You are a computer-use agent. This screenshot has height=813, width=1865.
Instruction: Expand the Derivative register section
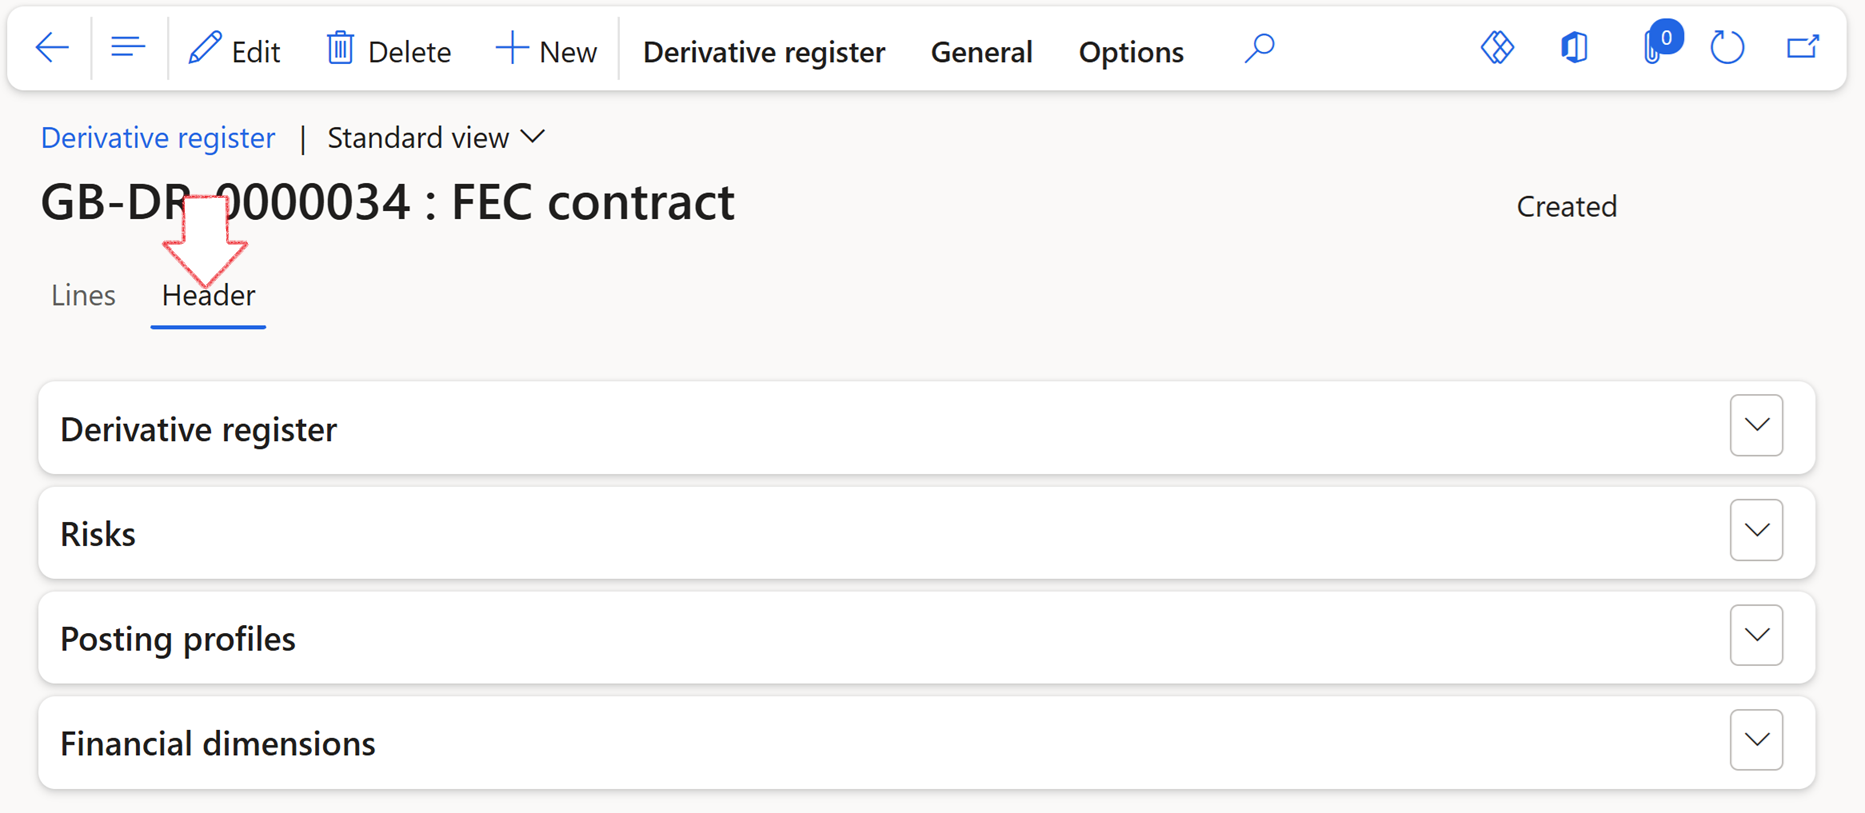(x=1756, y=426)
